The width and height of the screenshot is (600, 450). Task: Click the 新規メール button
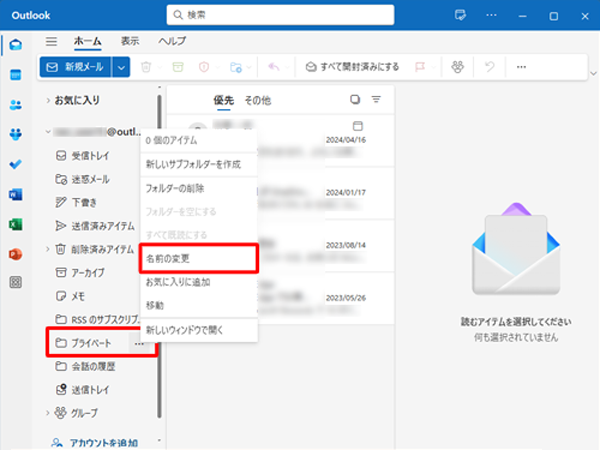75,67
